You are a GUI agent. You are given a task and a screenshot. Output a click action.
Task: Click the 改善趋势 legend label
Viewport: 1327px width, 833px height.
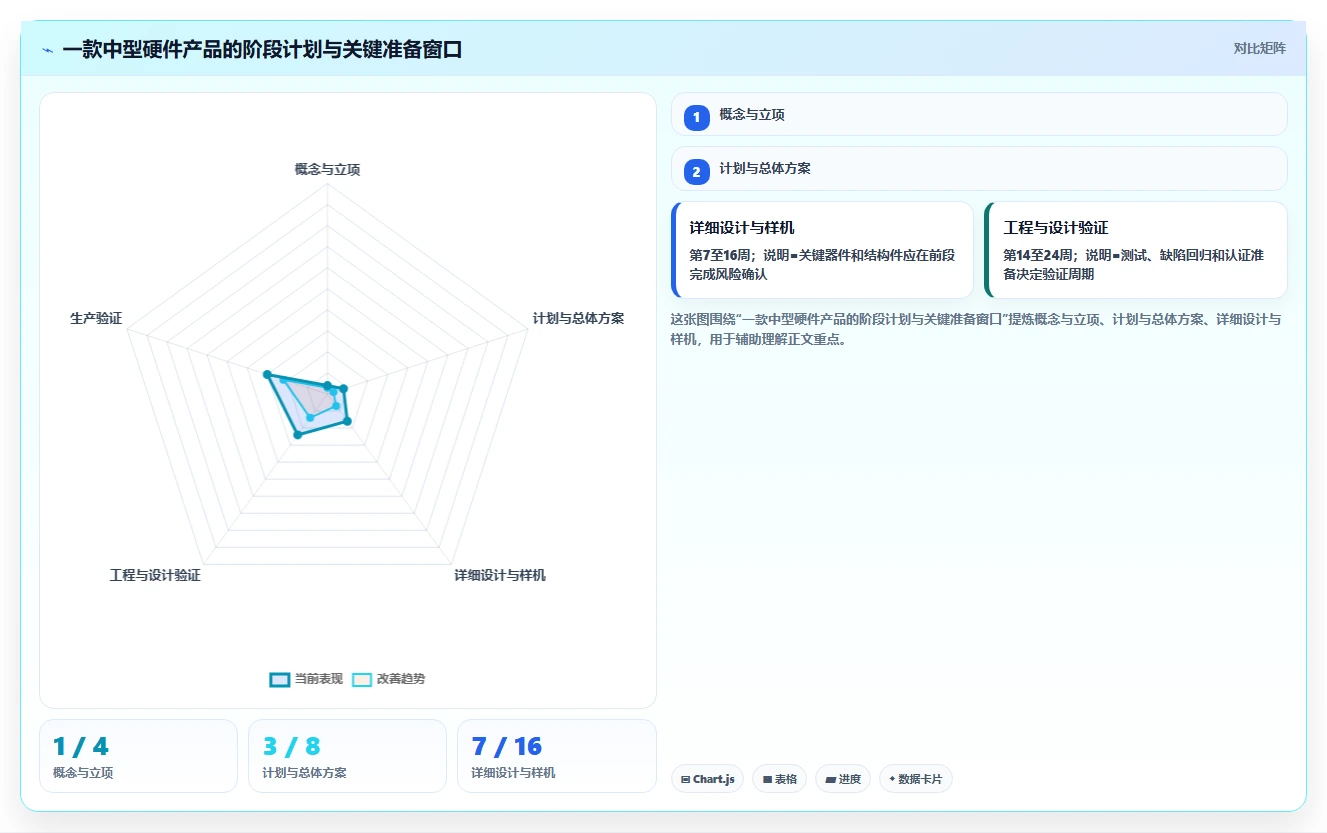(x=401, y=679)
